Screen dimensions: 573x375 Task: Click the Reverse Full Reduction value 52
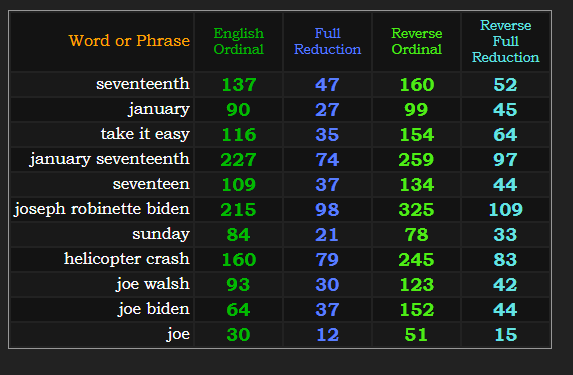(505, 85)
